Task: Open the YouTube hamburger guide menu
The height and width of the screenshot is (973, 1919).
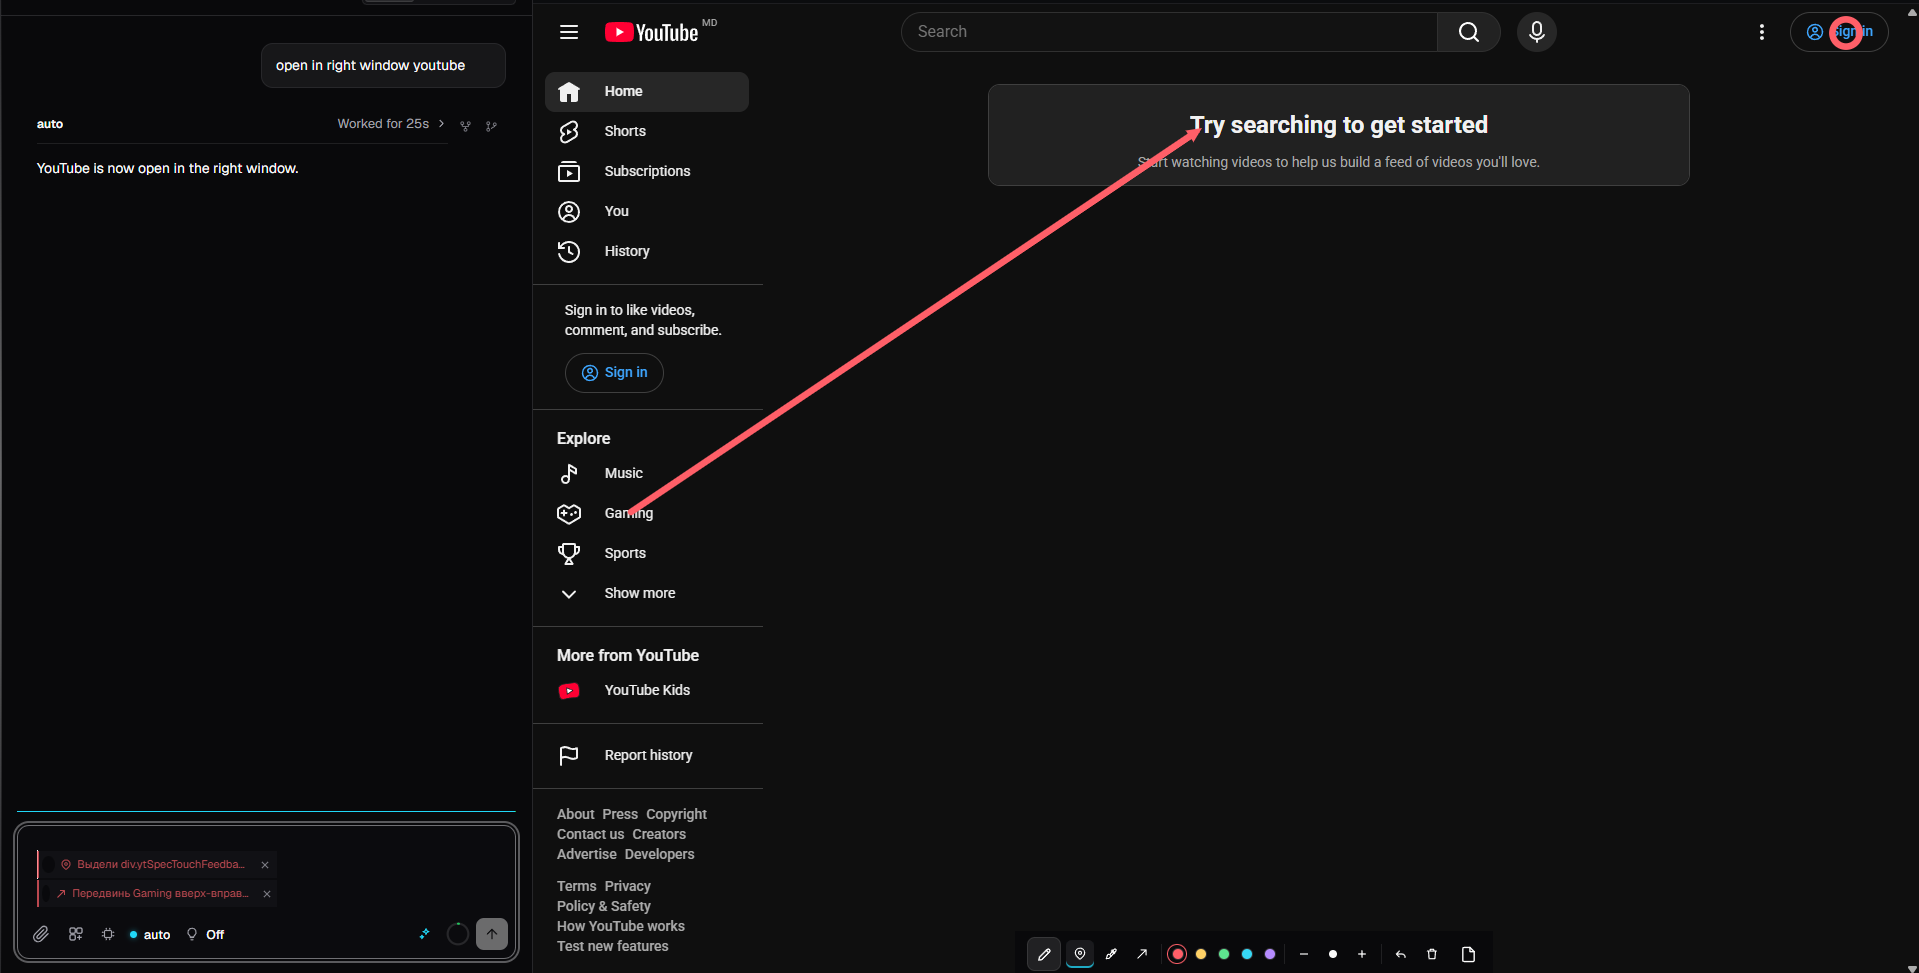Action: 569,32
